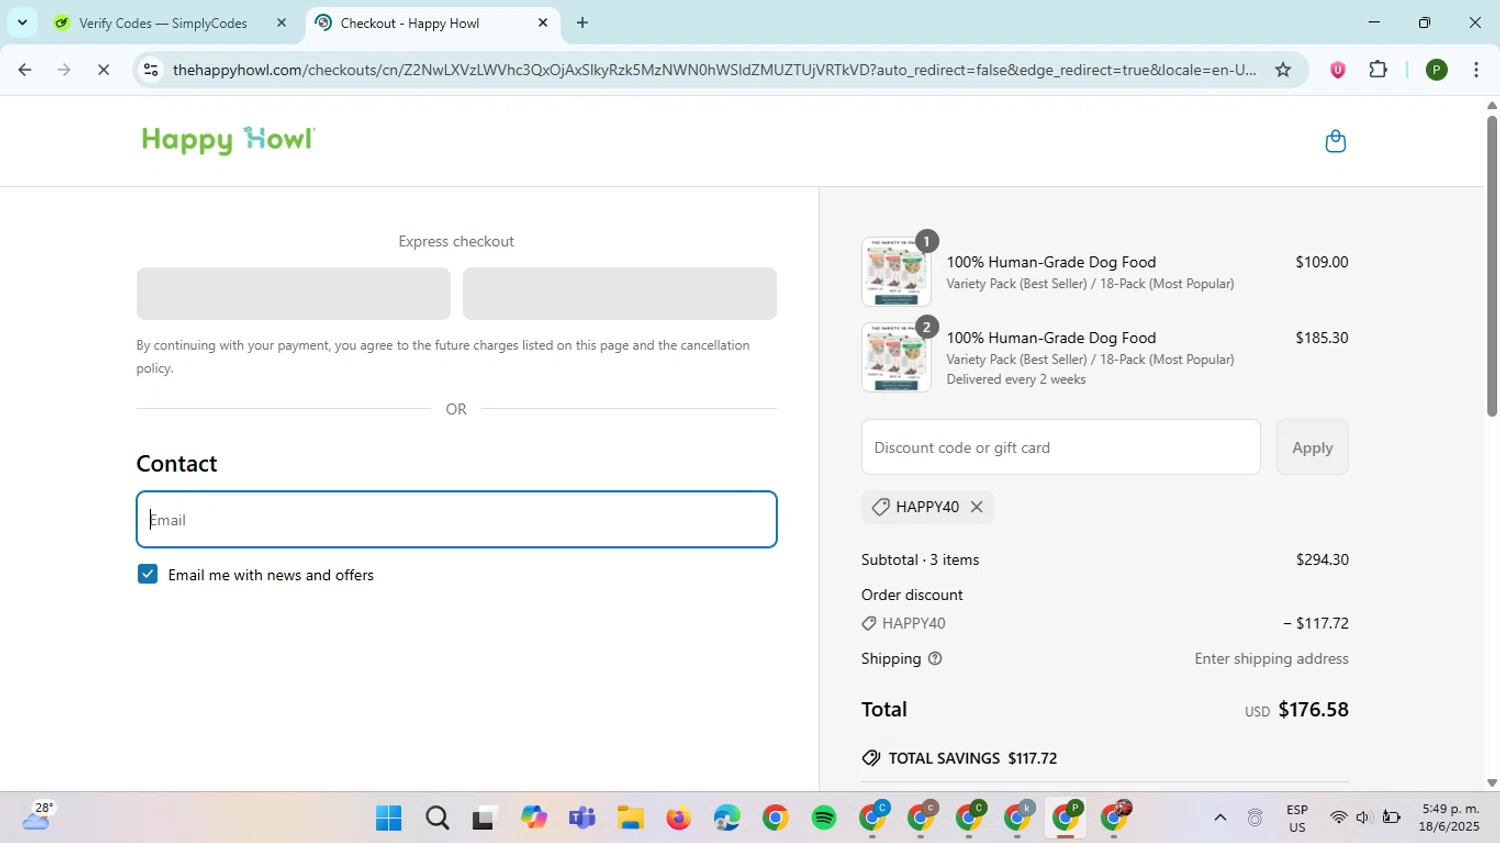Open the $109.00 dog food product thumbnail

click(x=896, y=272)
